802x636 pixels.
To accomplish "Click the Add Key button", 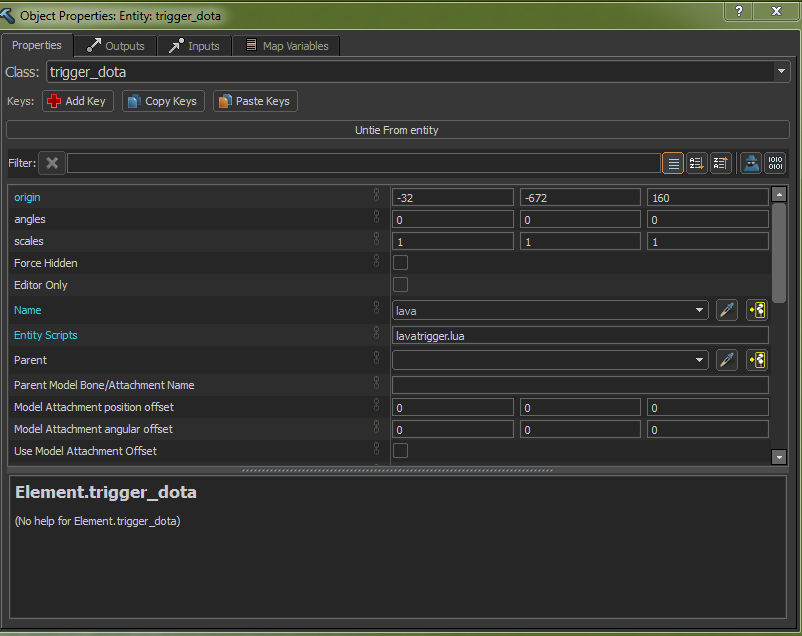I will click(x=76, y=101).
